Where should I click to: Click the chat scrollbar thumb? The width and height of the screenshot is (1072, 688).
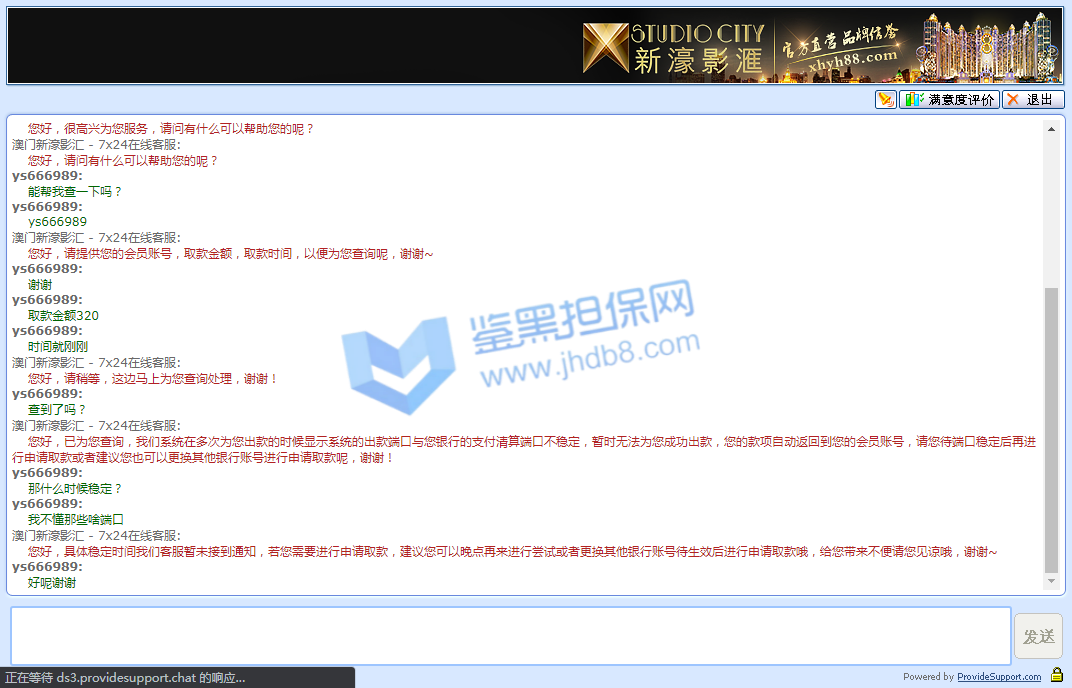point(1051,430)
